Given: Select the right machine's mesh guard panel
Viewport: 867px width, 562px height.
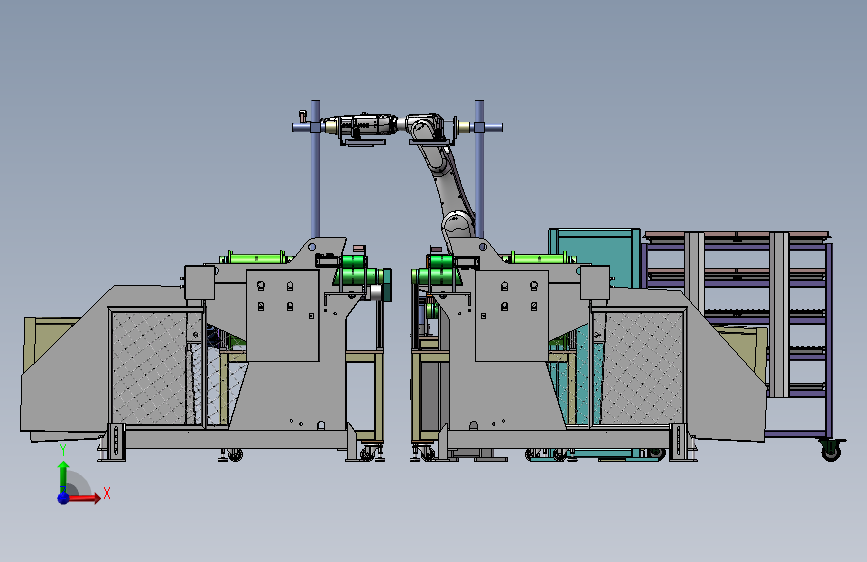Looking at the screenshot, I should [x=641, y=368].
